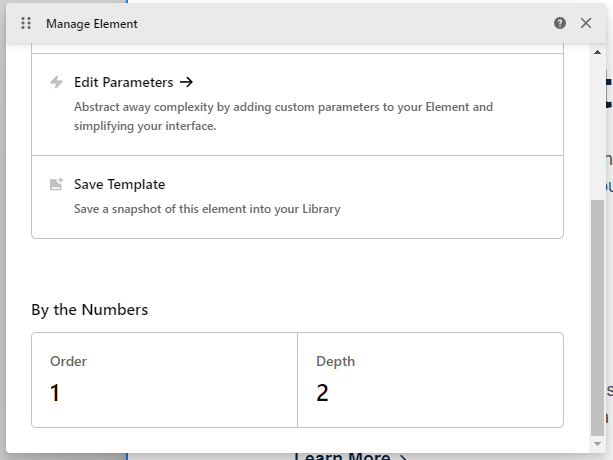
Task: Click the lightning bolt Edit Parameters icon
Action: (57, 83)
